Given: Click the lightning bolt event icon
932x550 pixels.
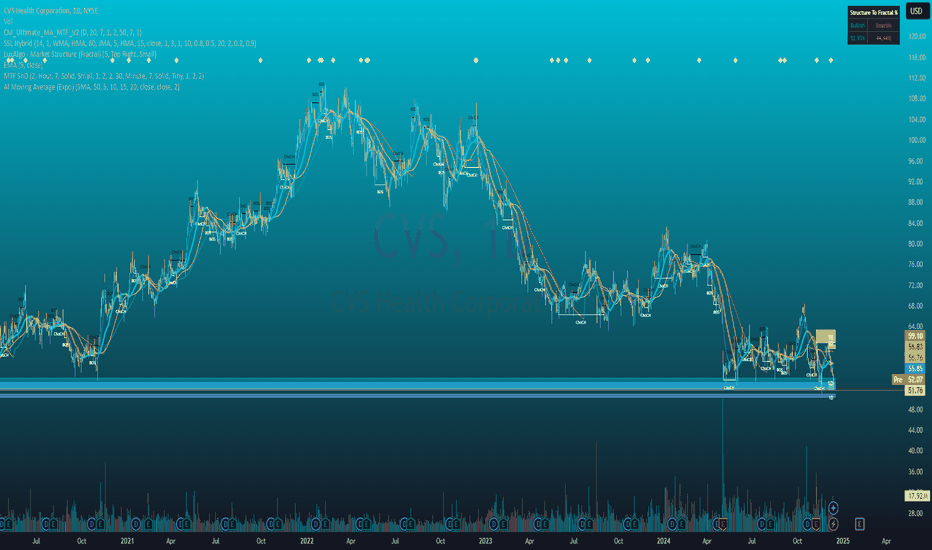Looking at the screenshot, I should coord(833,524).
